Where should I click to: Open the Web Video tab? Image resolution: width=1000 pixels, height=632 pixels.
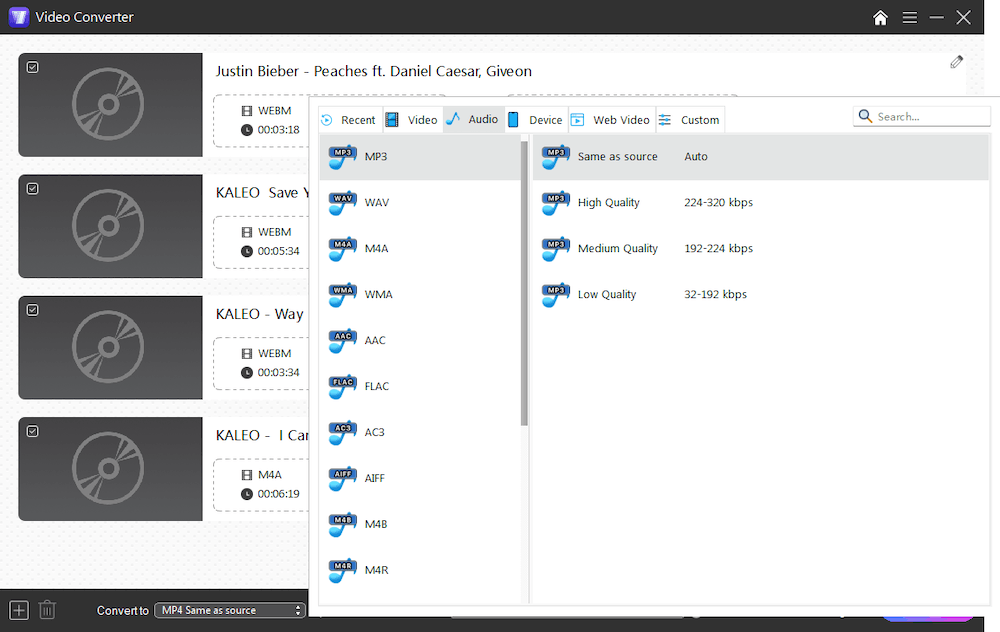tap(611, 120)
